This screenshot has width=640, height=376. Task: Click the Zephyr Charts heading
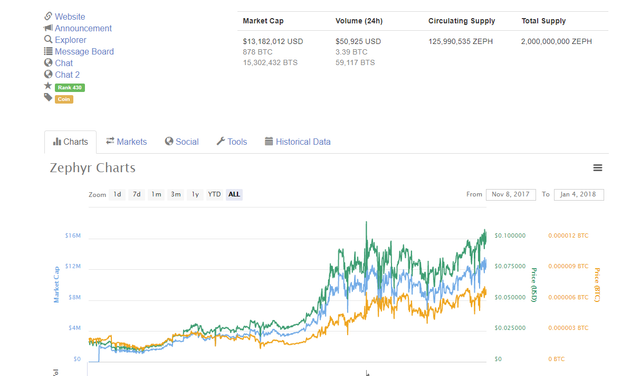(x=93, y=168)
